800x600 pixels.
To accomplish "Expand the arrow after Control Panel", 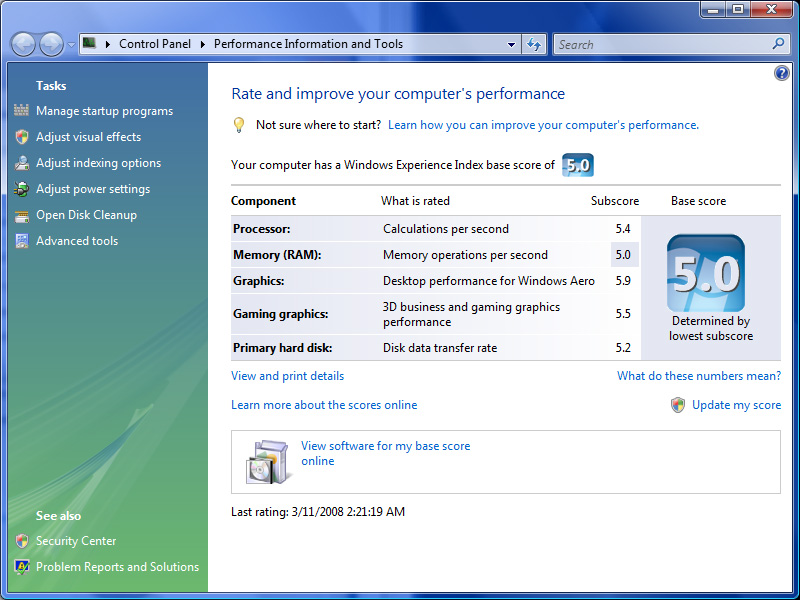I will 203,44.
